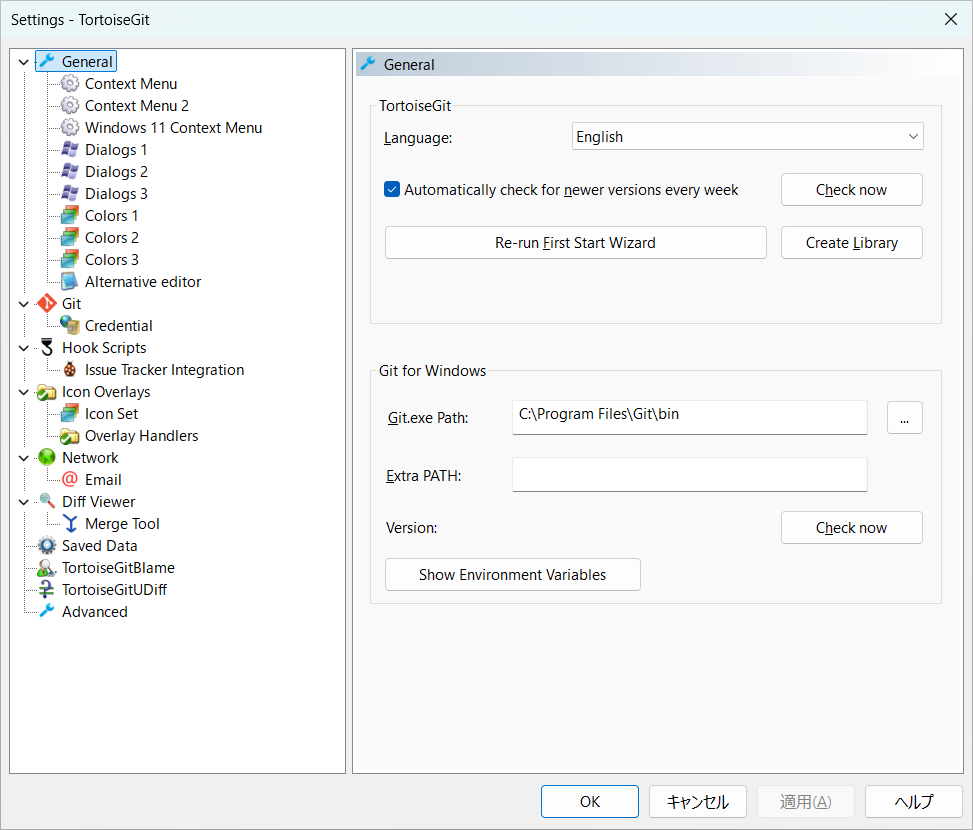Open Hook Scripts via its hook icon

pos(47,347)
